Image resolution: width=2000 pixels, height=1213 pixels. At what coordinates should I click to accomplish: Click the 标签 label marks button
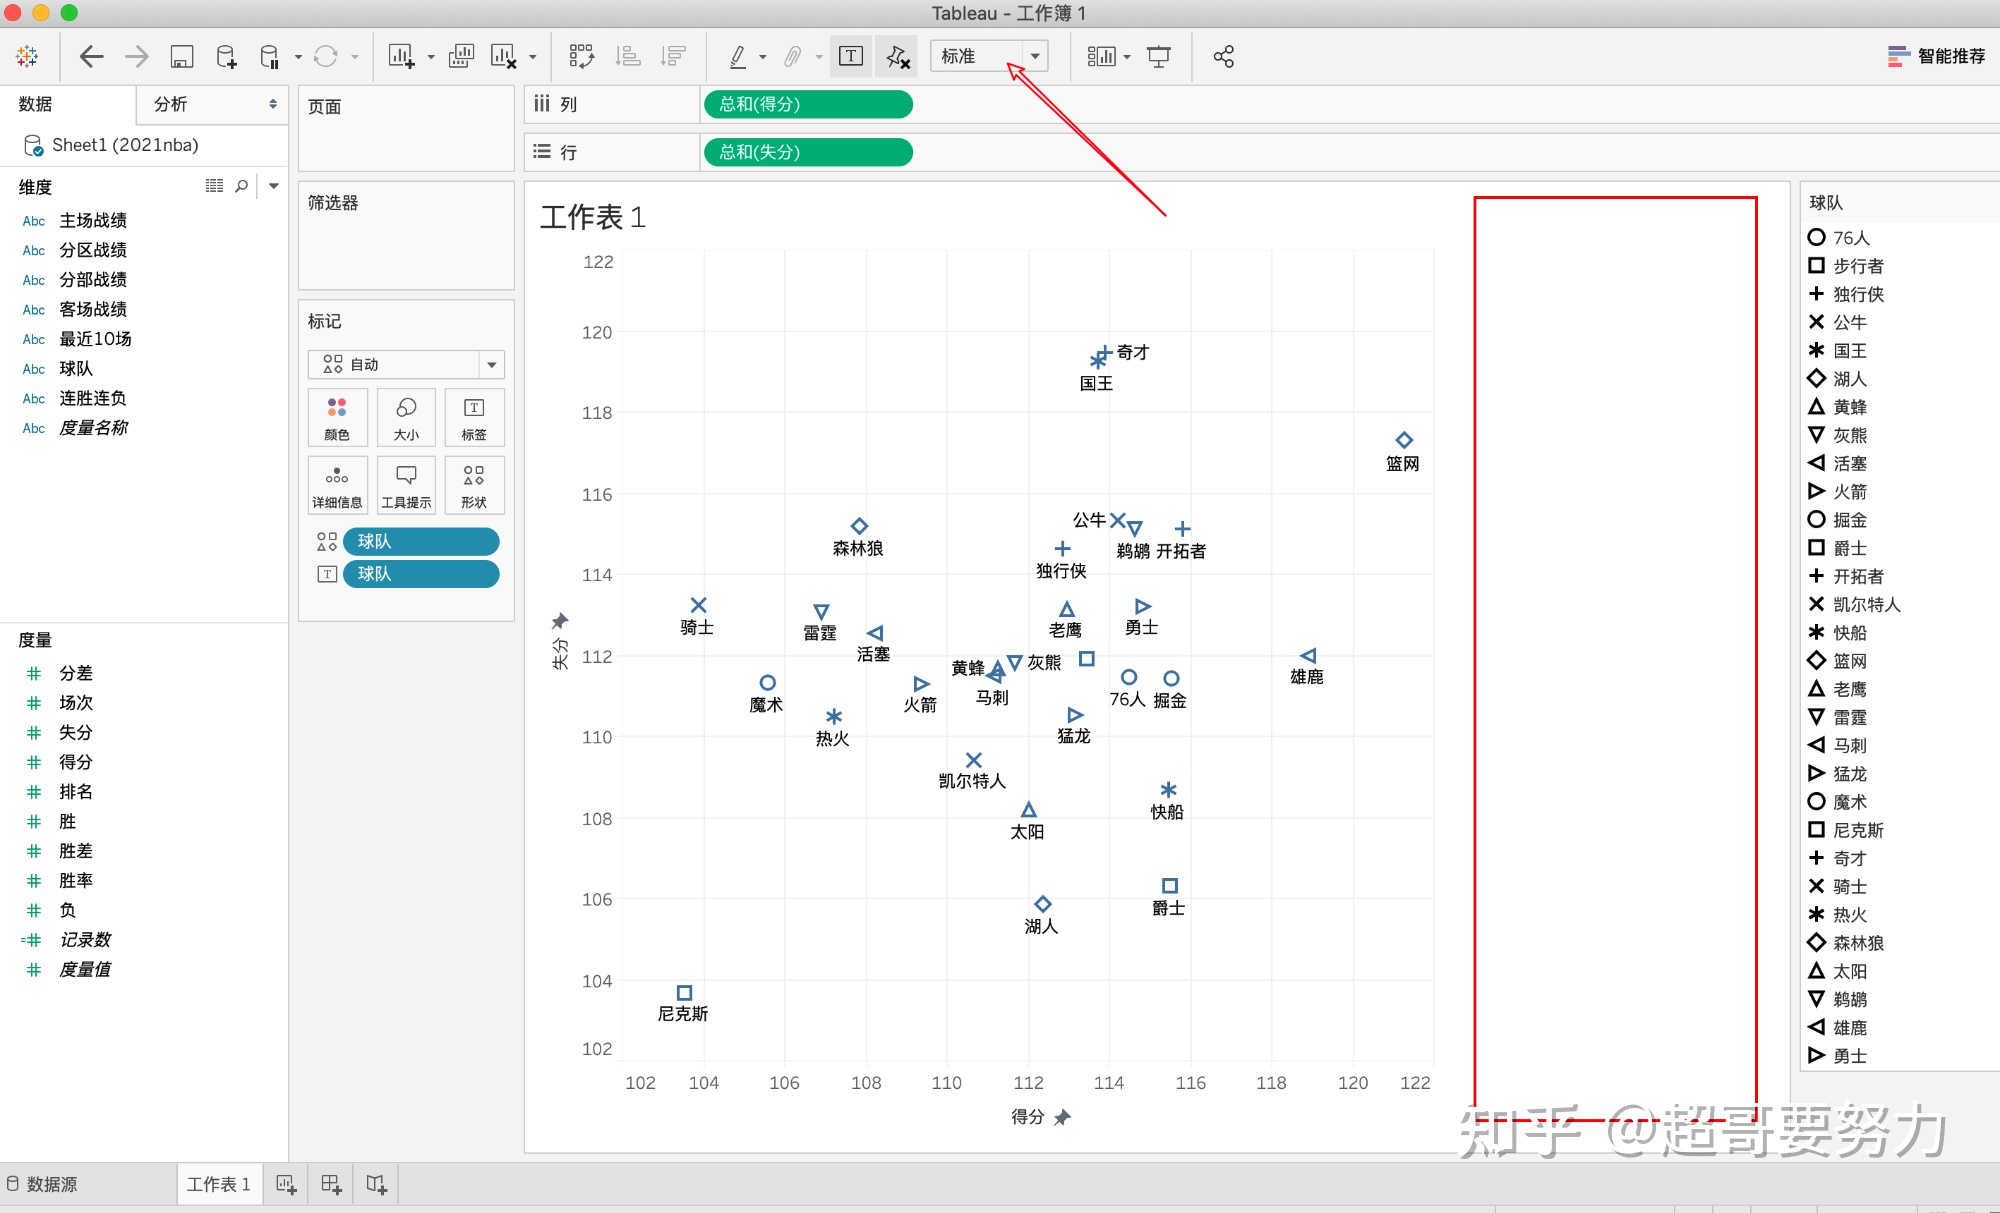point(474,417)
